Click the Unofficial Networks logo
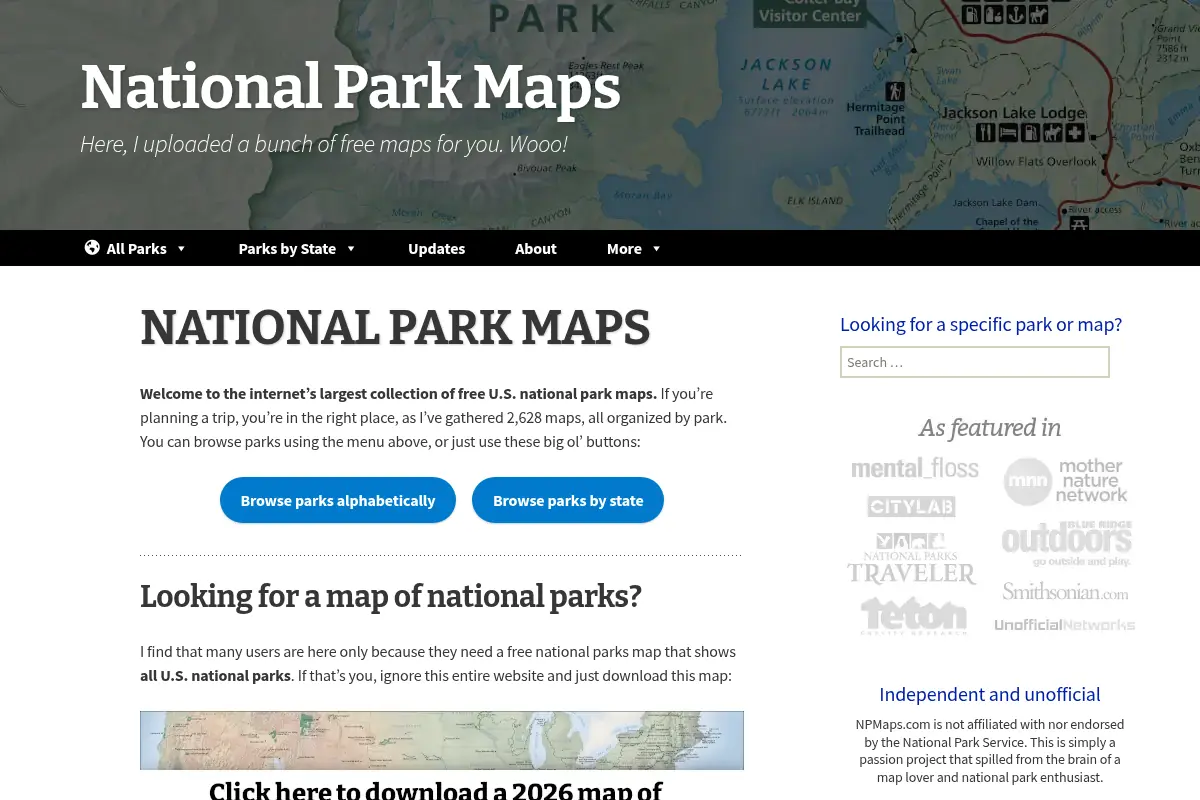 [x=1065, y=625]
